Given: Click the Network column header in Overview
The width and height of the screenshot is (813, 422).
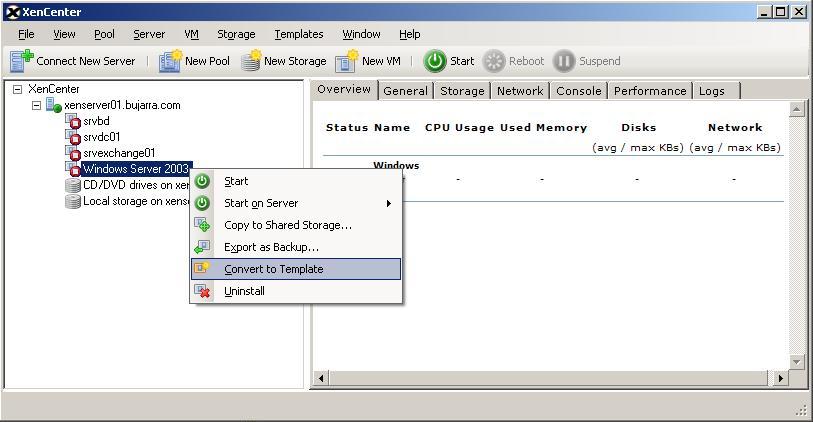Looking at the screenshot, I should click(x=735, y=128).
